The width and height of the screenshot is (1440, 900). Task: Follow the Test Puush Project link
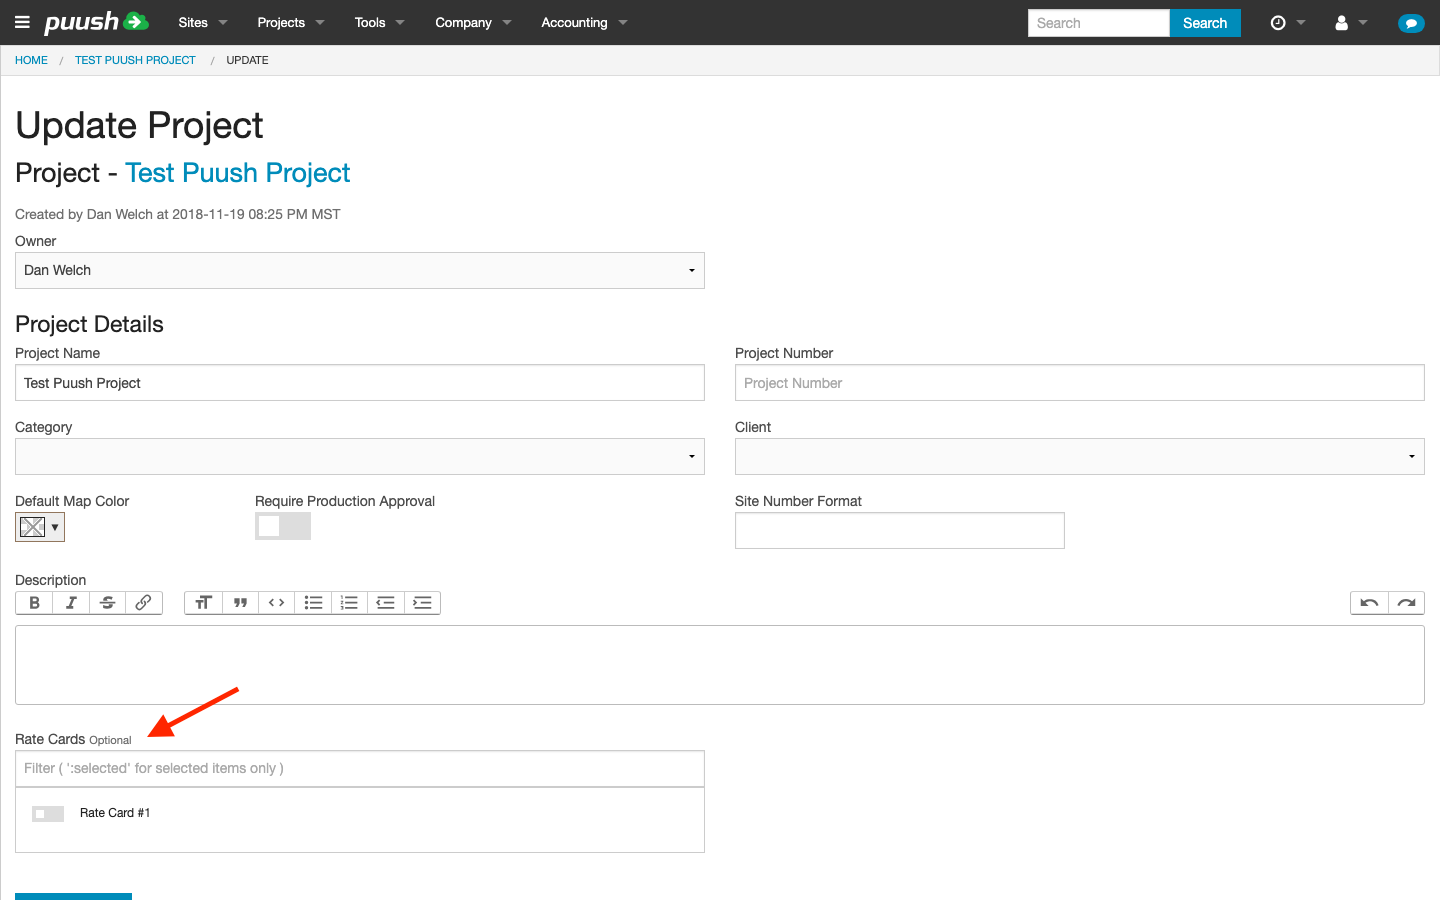pyautogui.click(x=237, y=173)
